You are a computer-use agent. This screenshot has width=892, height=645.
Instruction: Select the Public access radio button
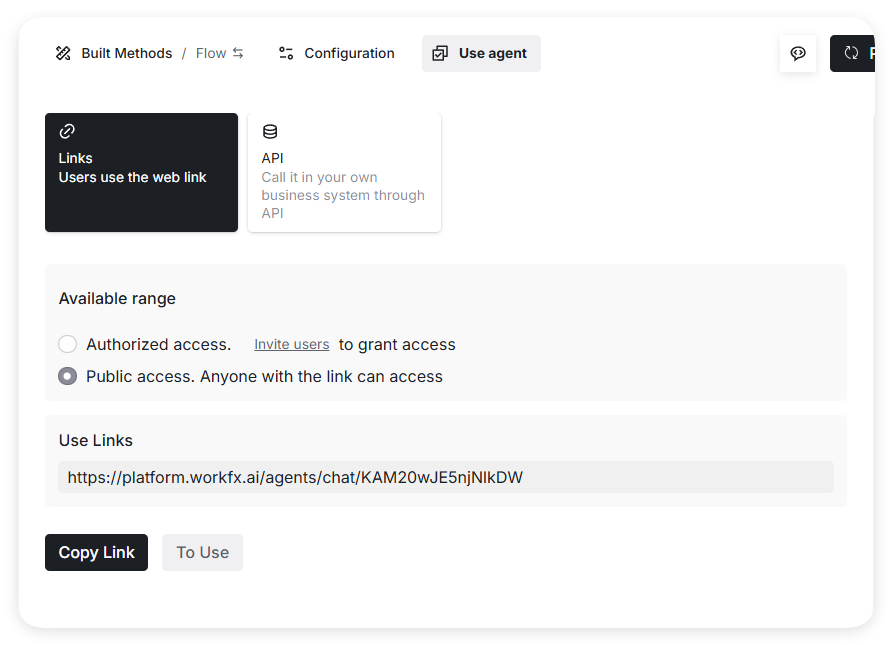tap(67, 376)
